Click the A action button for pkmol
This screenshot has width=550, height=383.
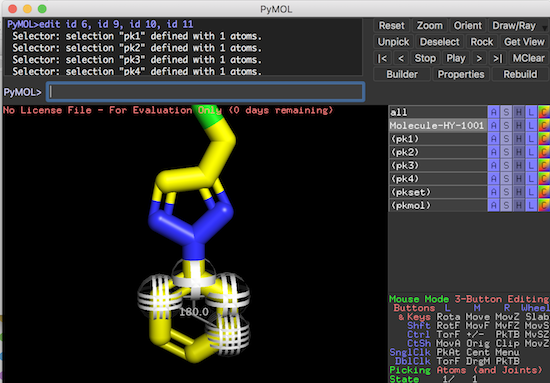point(494,206)
